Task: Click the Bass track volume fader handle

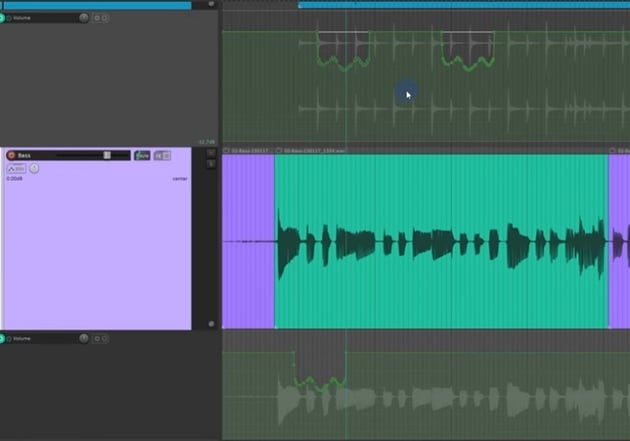Action: [107, 155]
